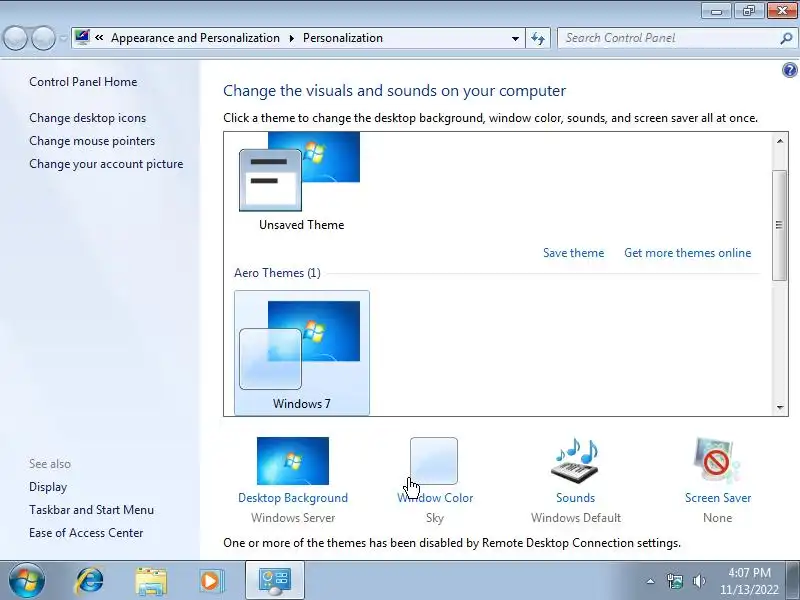Viewport: 800px width, 600px height.
Task: Click the search magnifier icon
Action: point(786,38)
